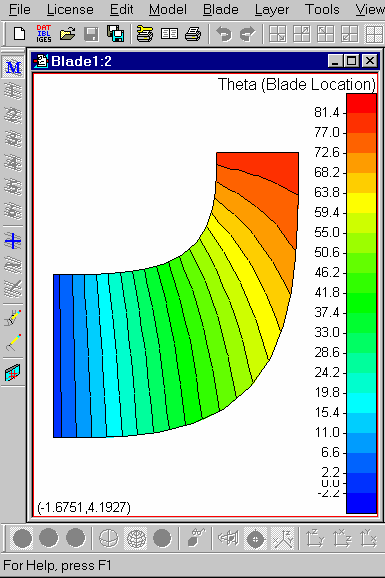The image size is (385, 578).
Task: Maximize the Blade1:2 child window
Action: [x=352, y=61]
